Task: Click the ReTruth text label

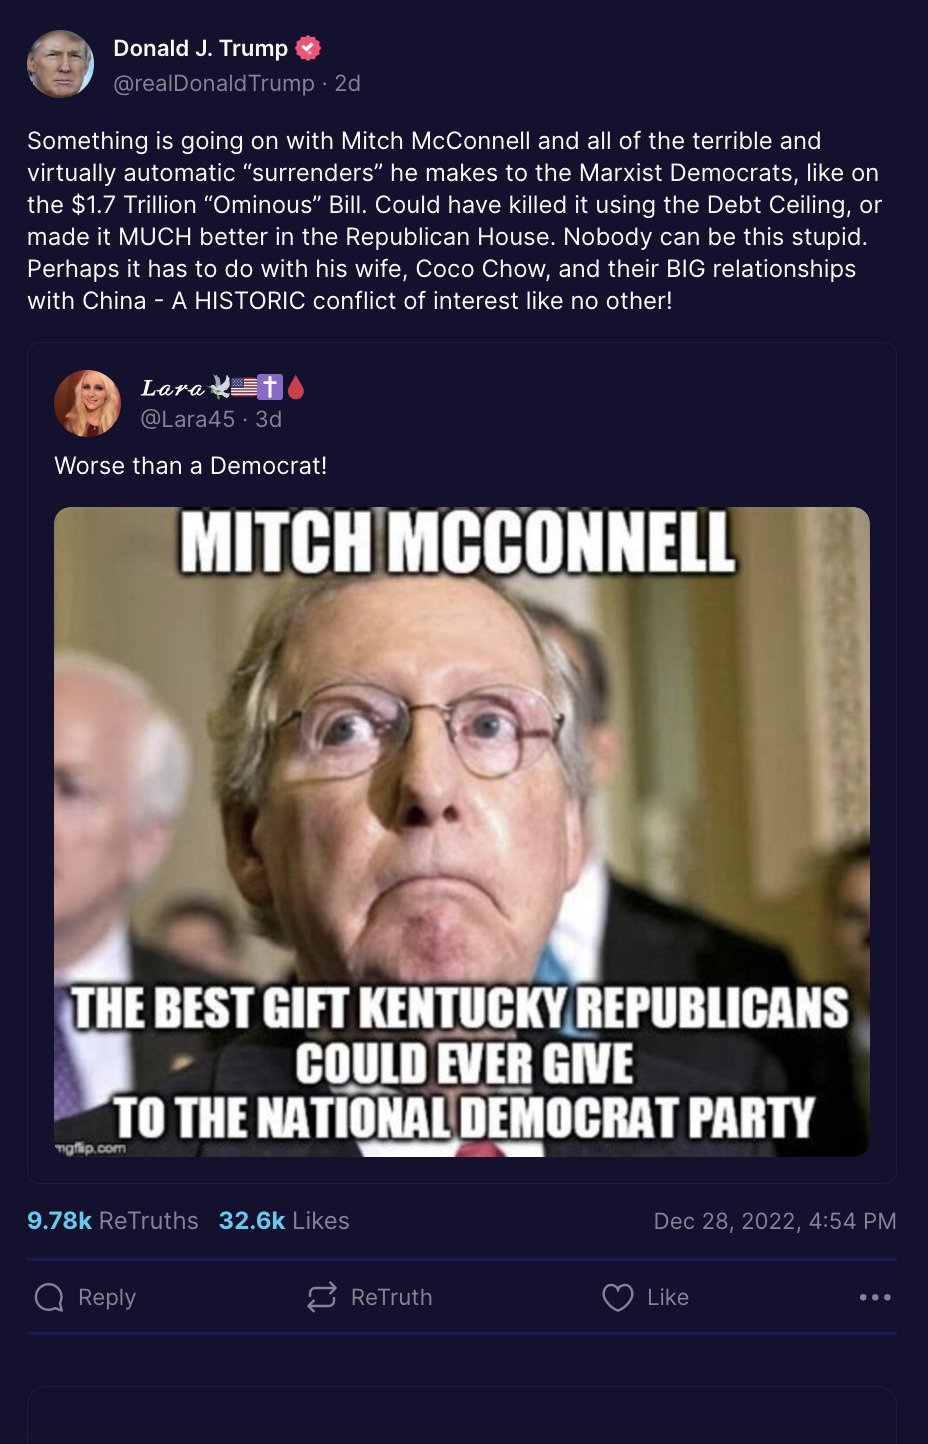Action: coord(392,1297)
